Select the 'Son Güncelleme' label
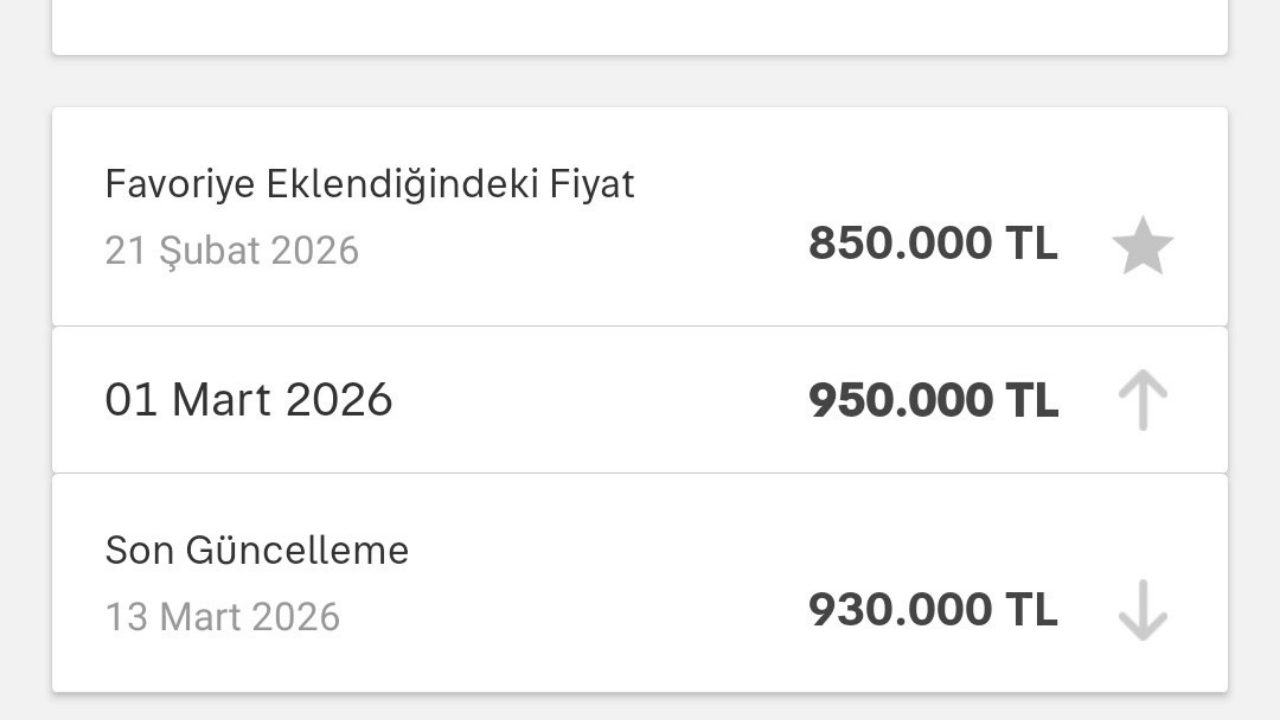The height and width of the screenshot is (720, 1280). pos(257,550)
